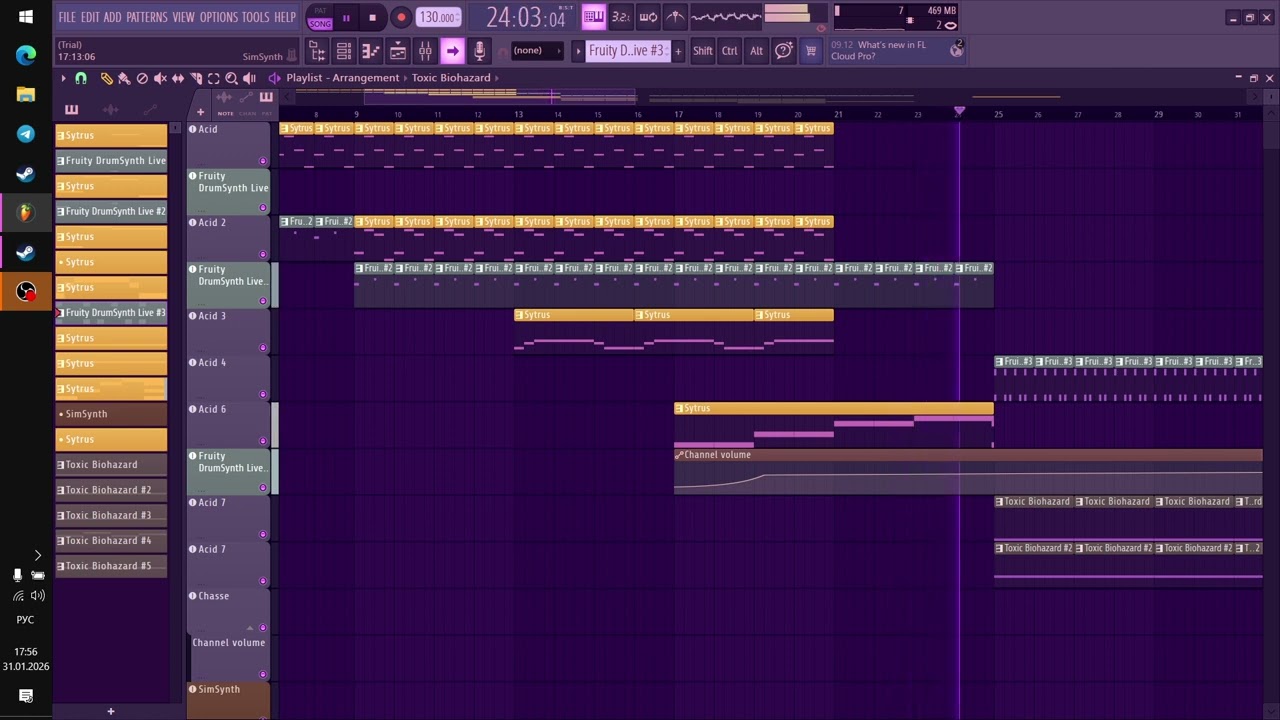Open the Mixer icon
1280x720 pixels.
tap(425, 51)
